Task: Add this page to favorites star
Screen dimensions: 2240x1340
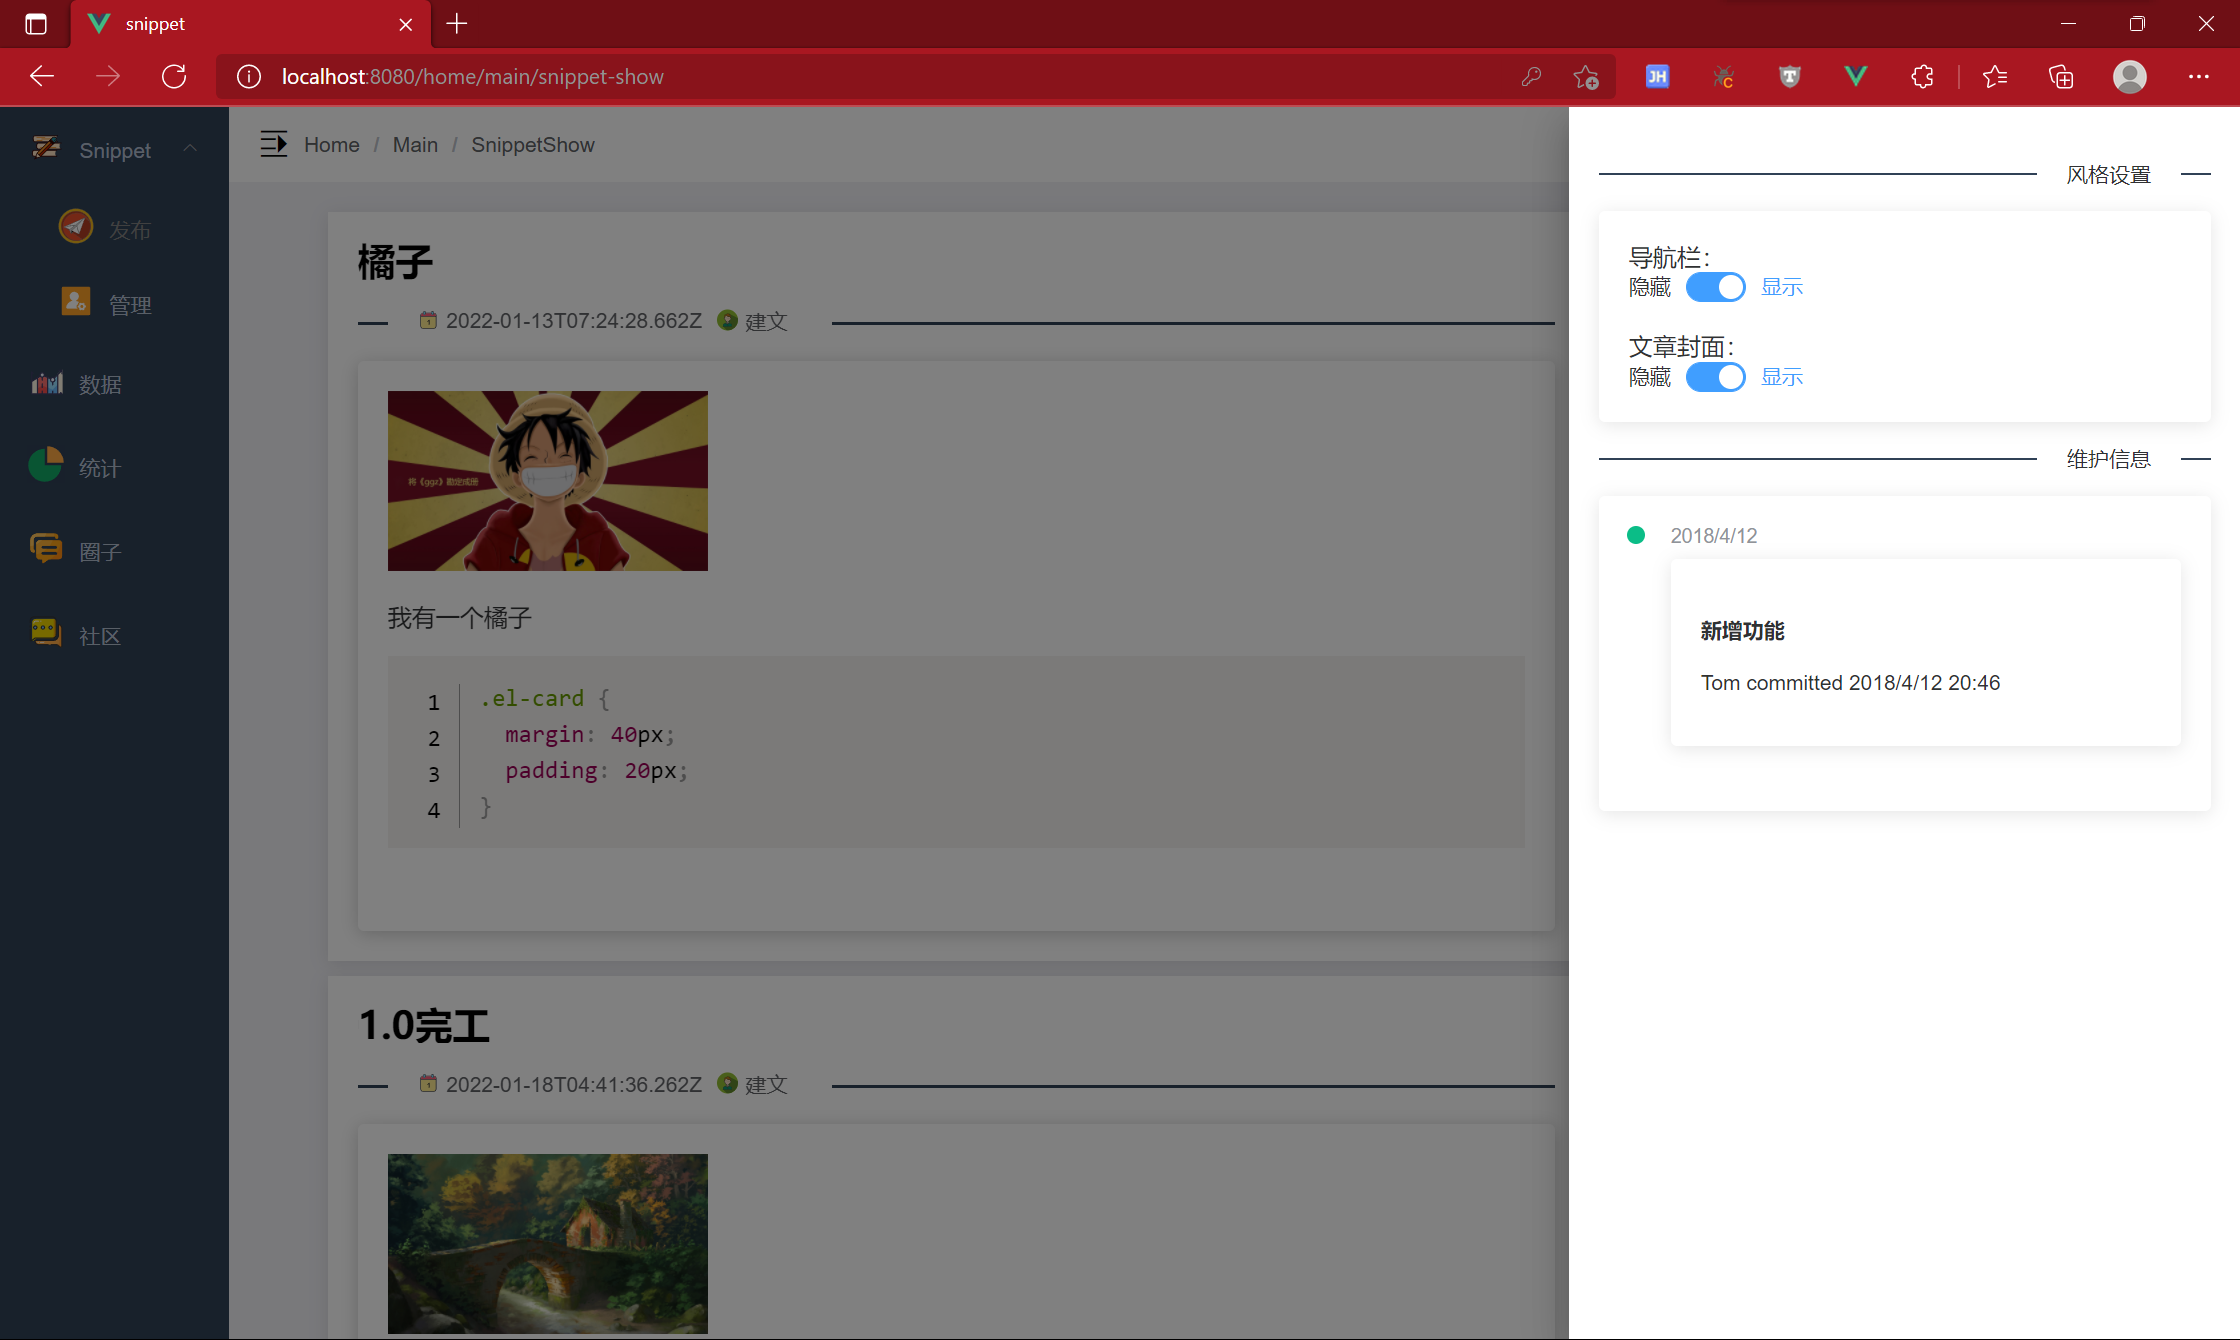Action: coord(1586,77)
